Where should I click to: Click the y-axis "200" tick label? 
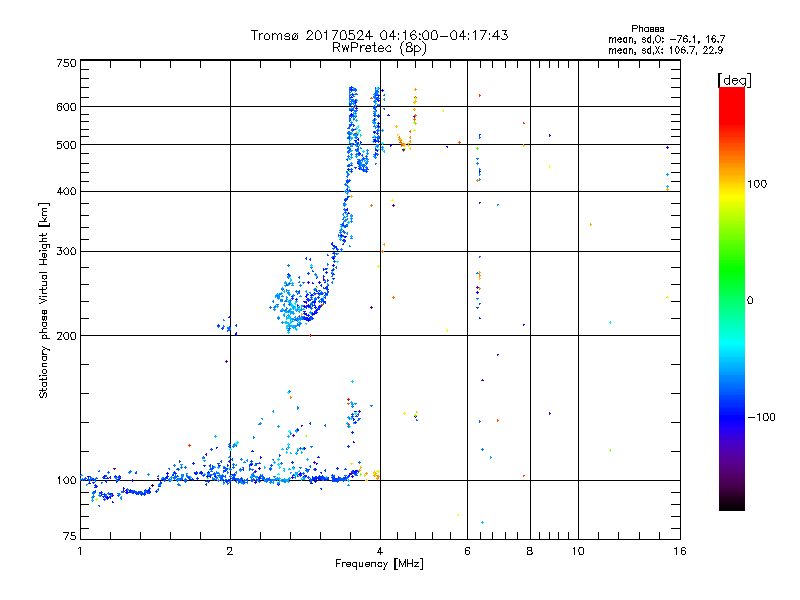point(66,336)
